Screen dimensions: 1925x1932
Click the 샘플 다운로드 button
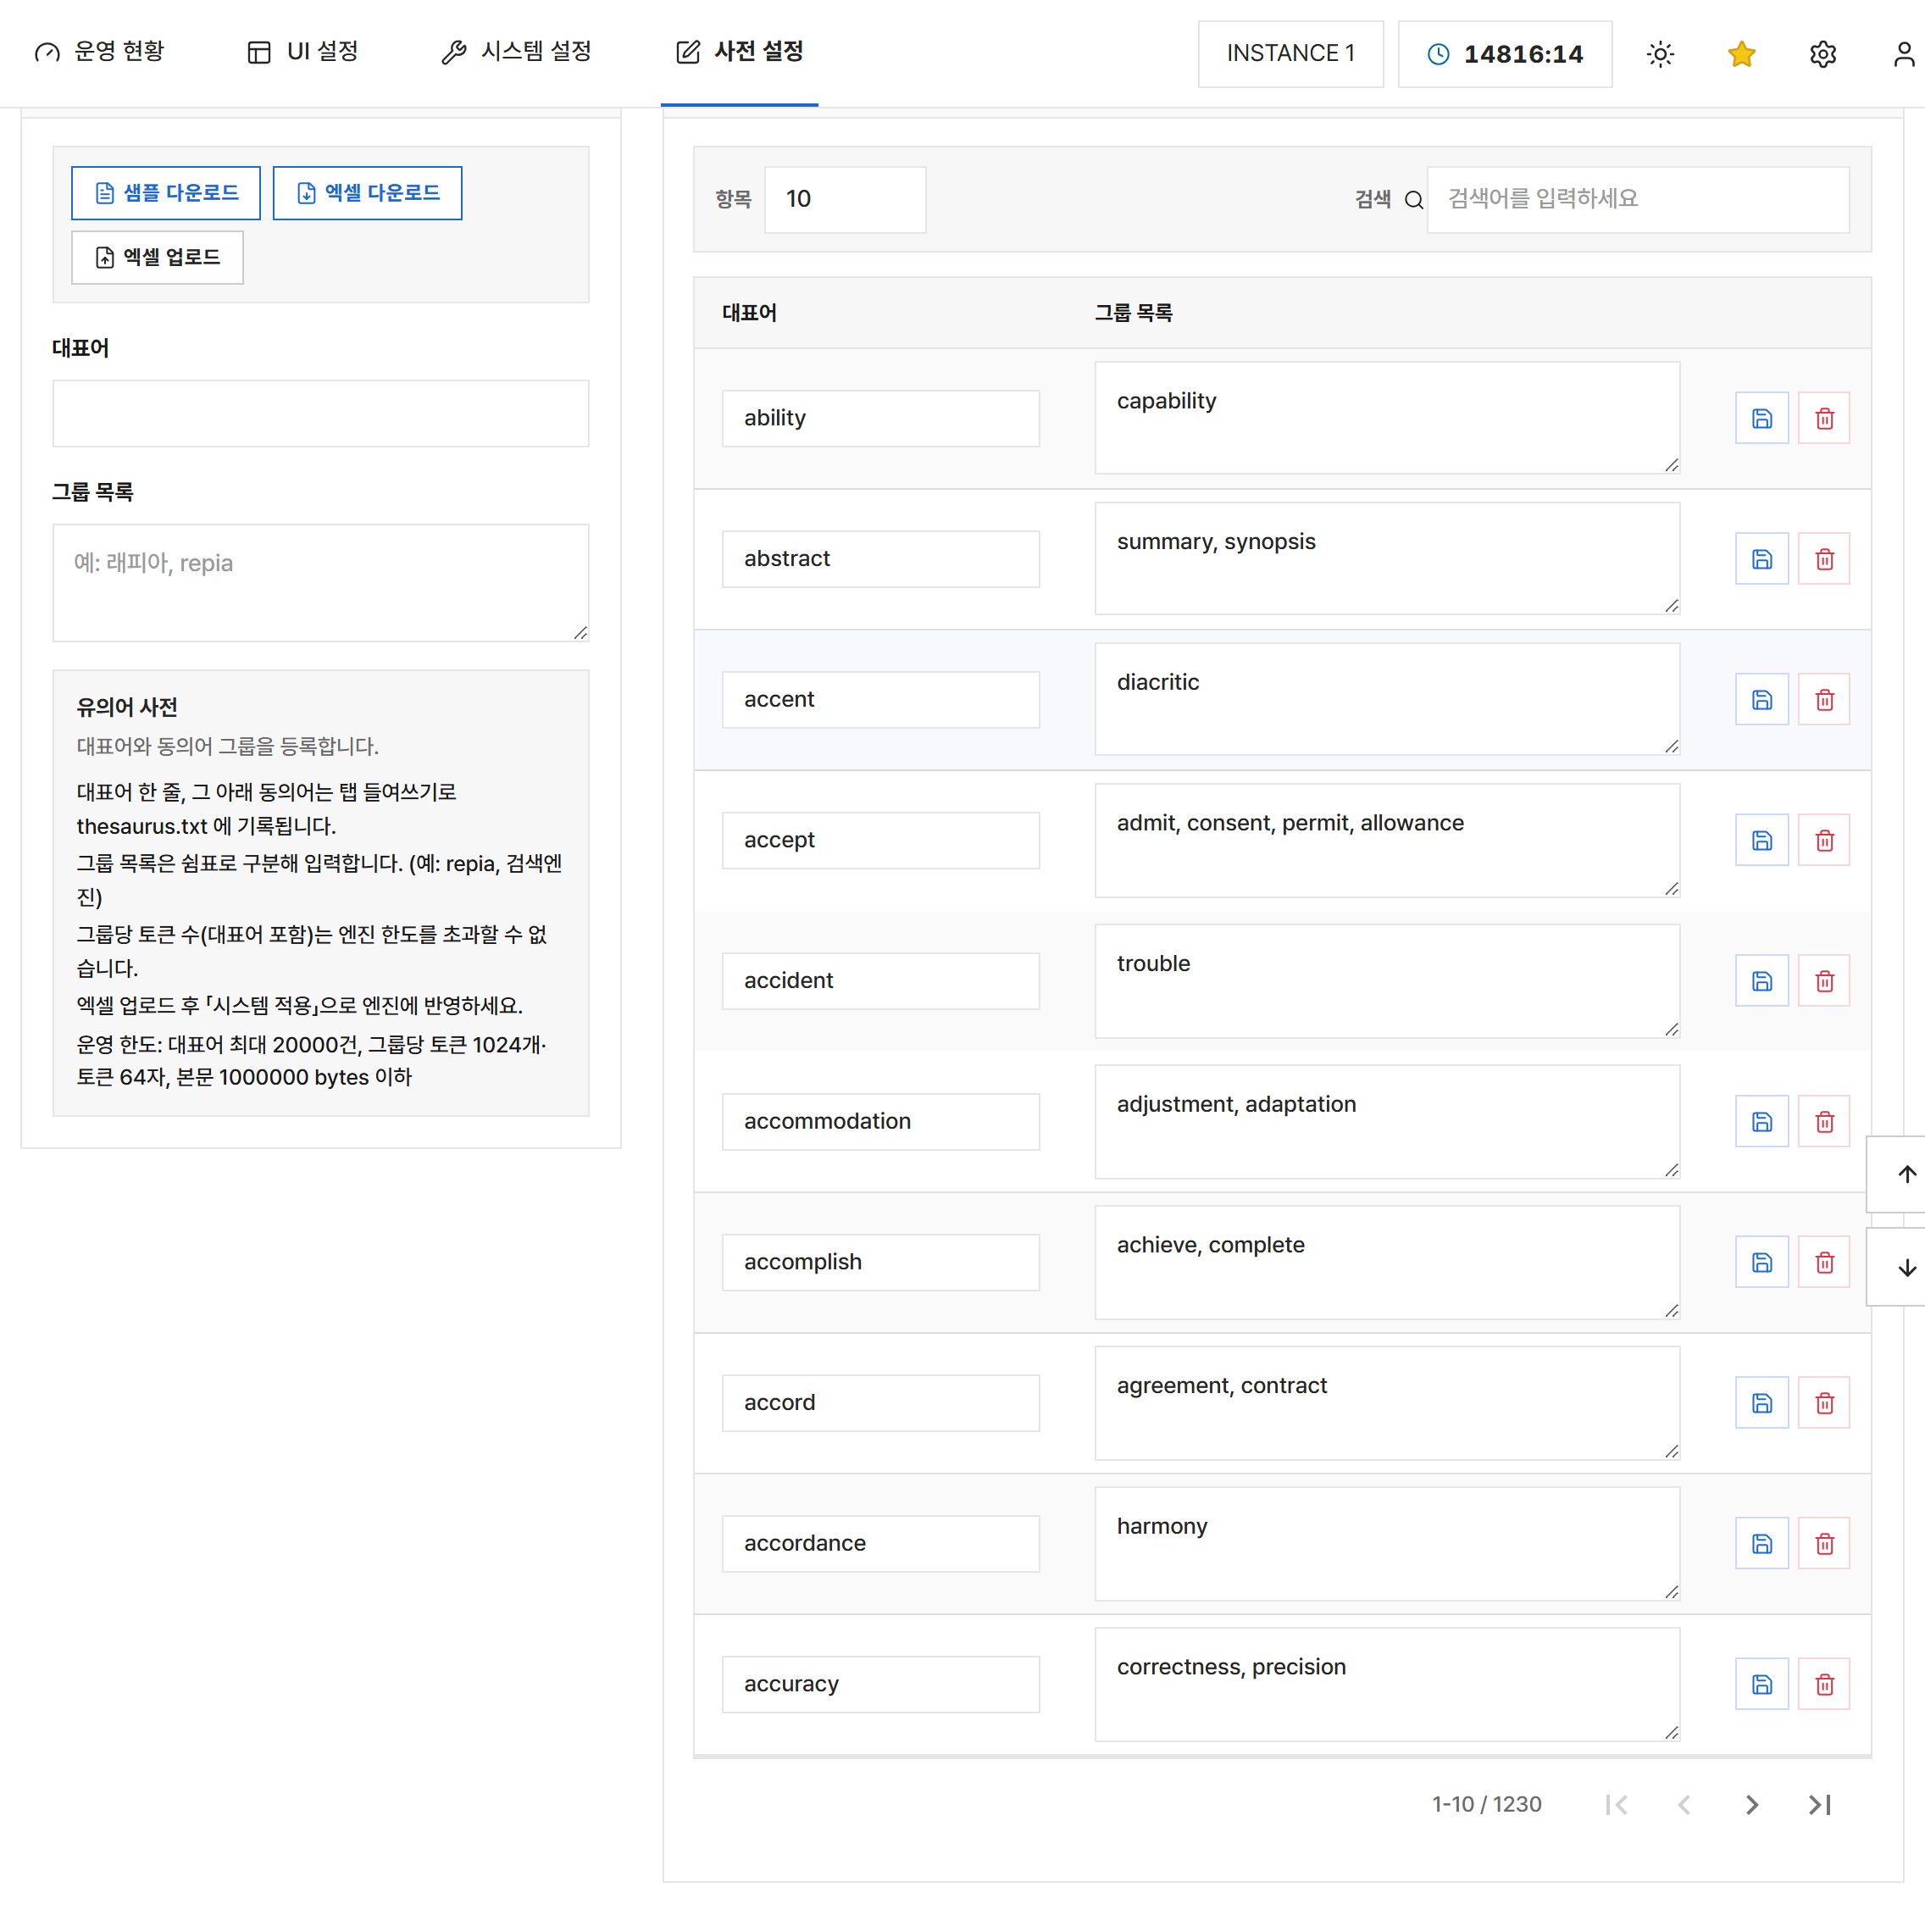pyautogui.click(x=166, y=193)
